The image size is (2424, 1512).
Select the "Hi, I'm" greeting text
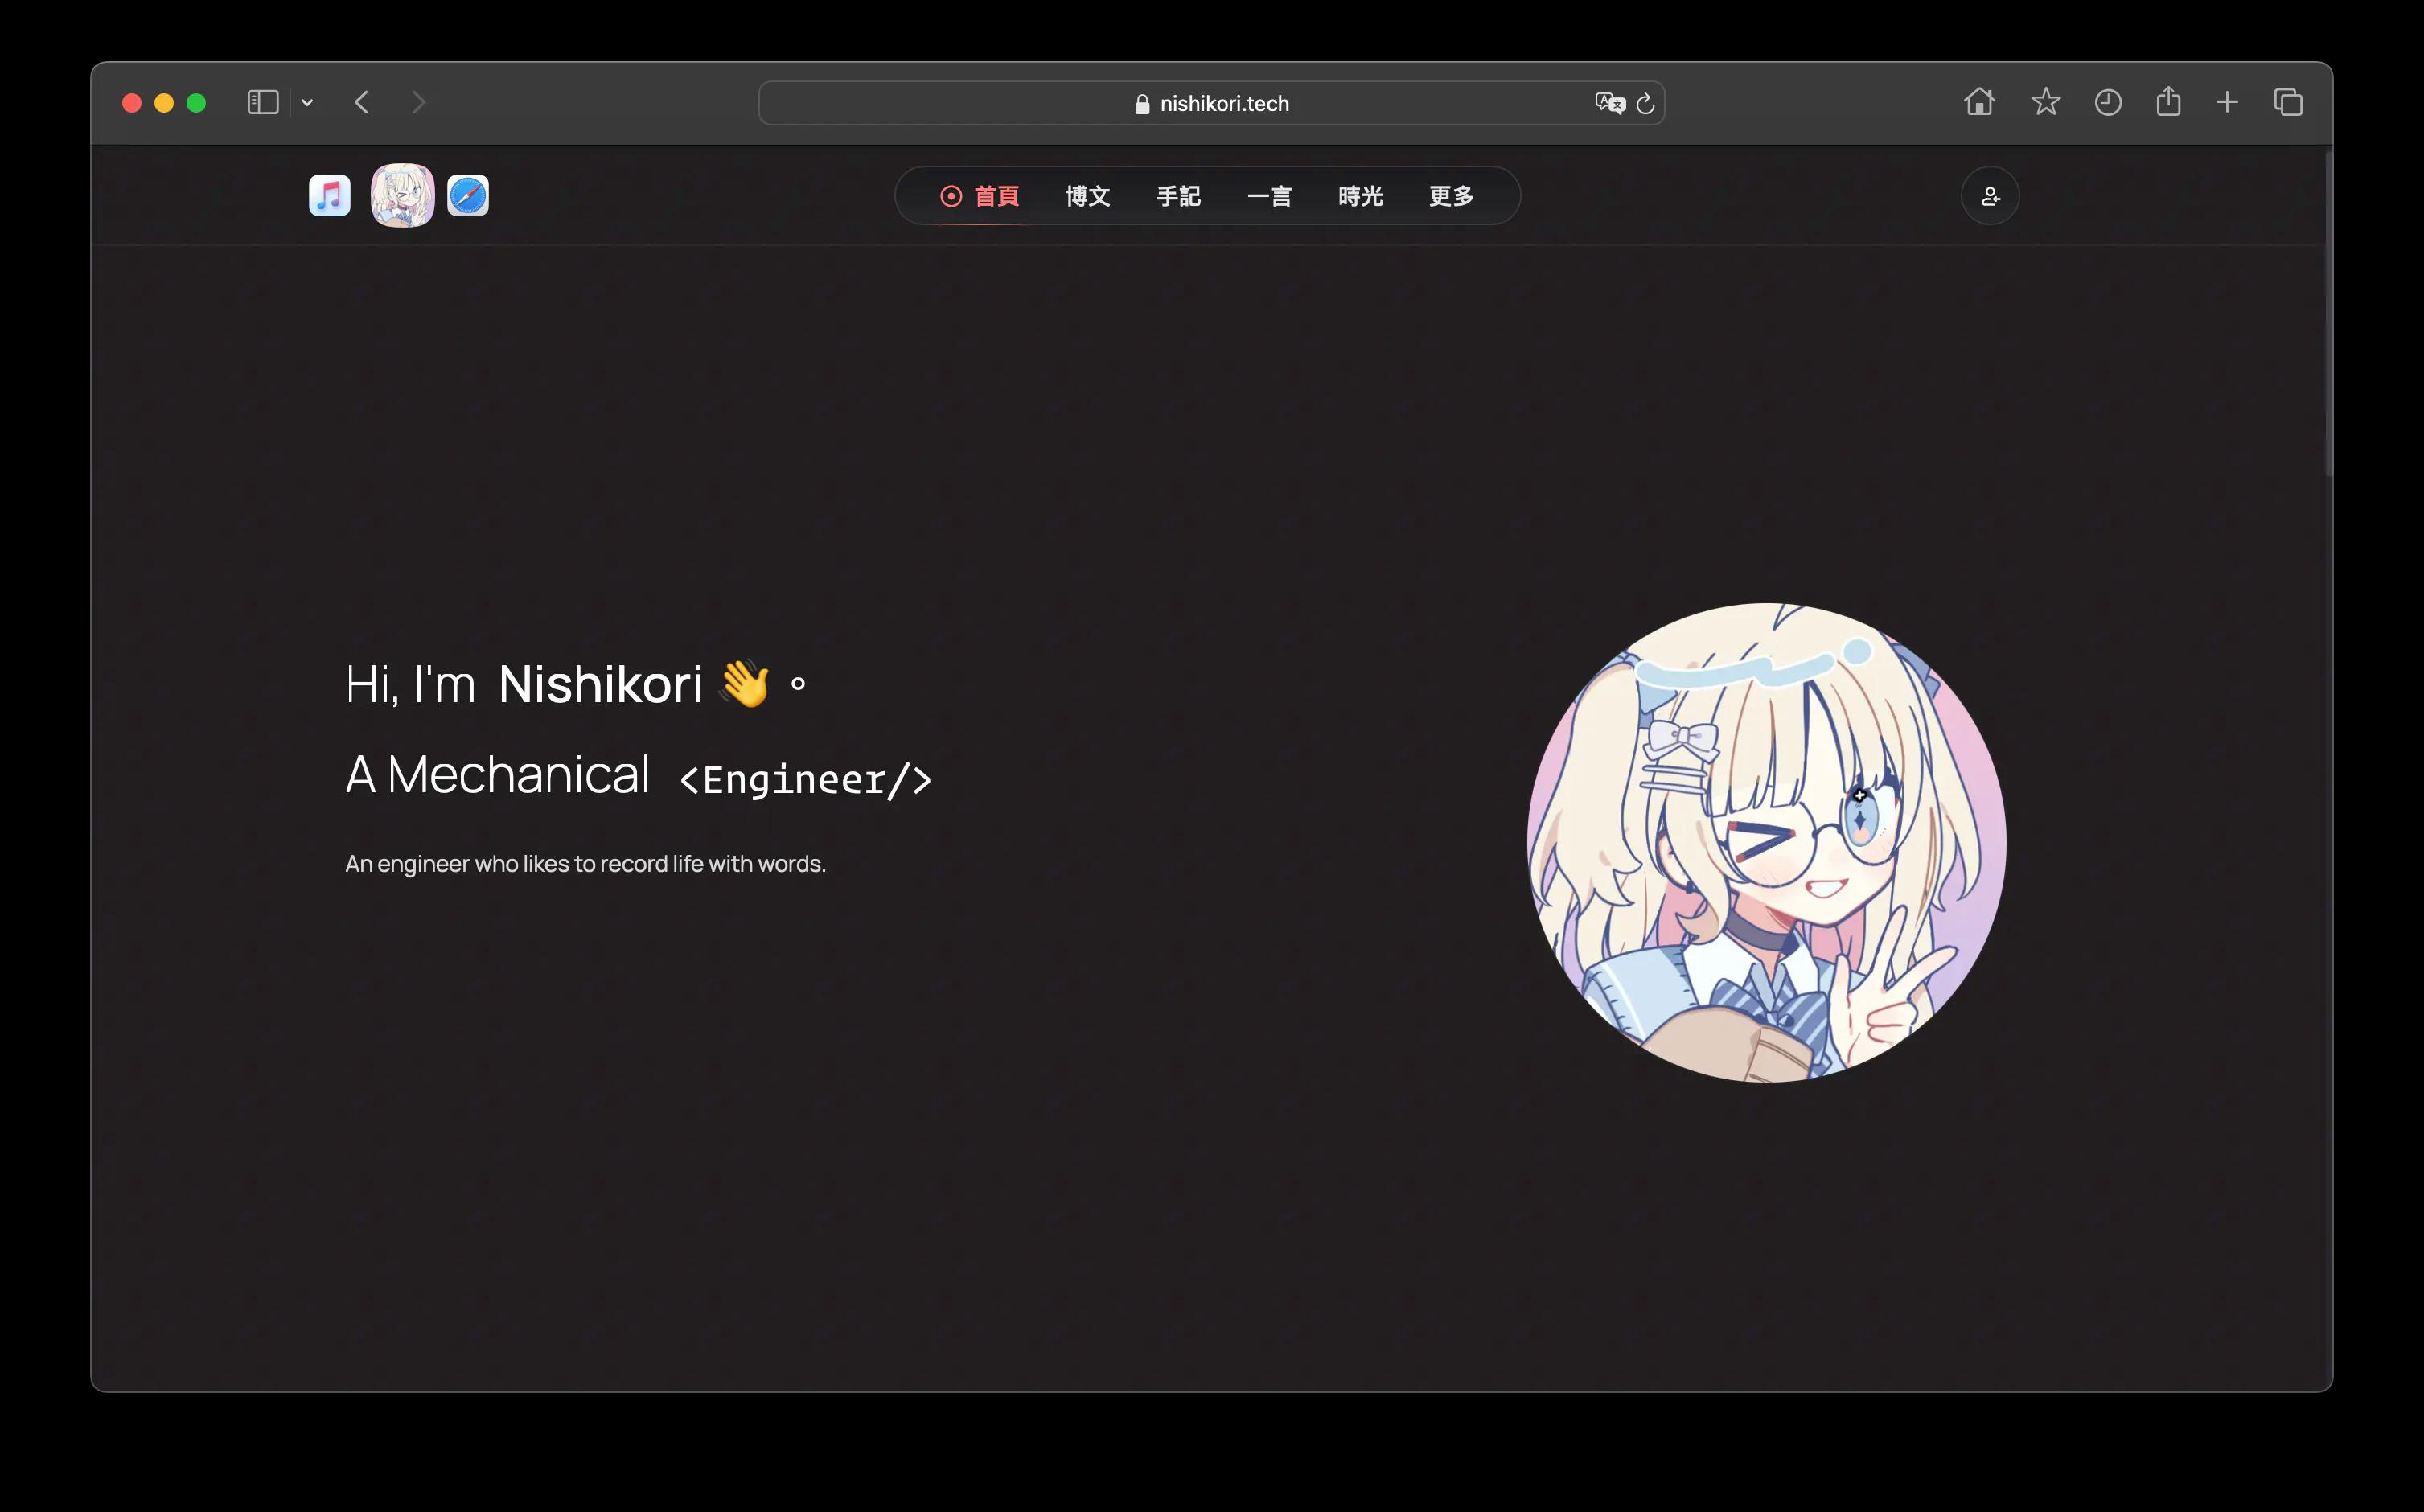point(410,685)
